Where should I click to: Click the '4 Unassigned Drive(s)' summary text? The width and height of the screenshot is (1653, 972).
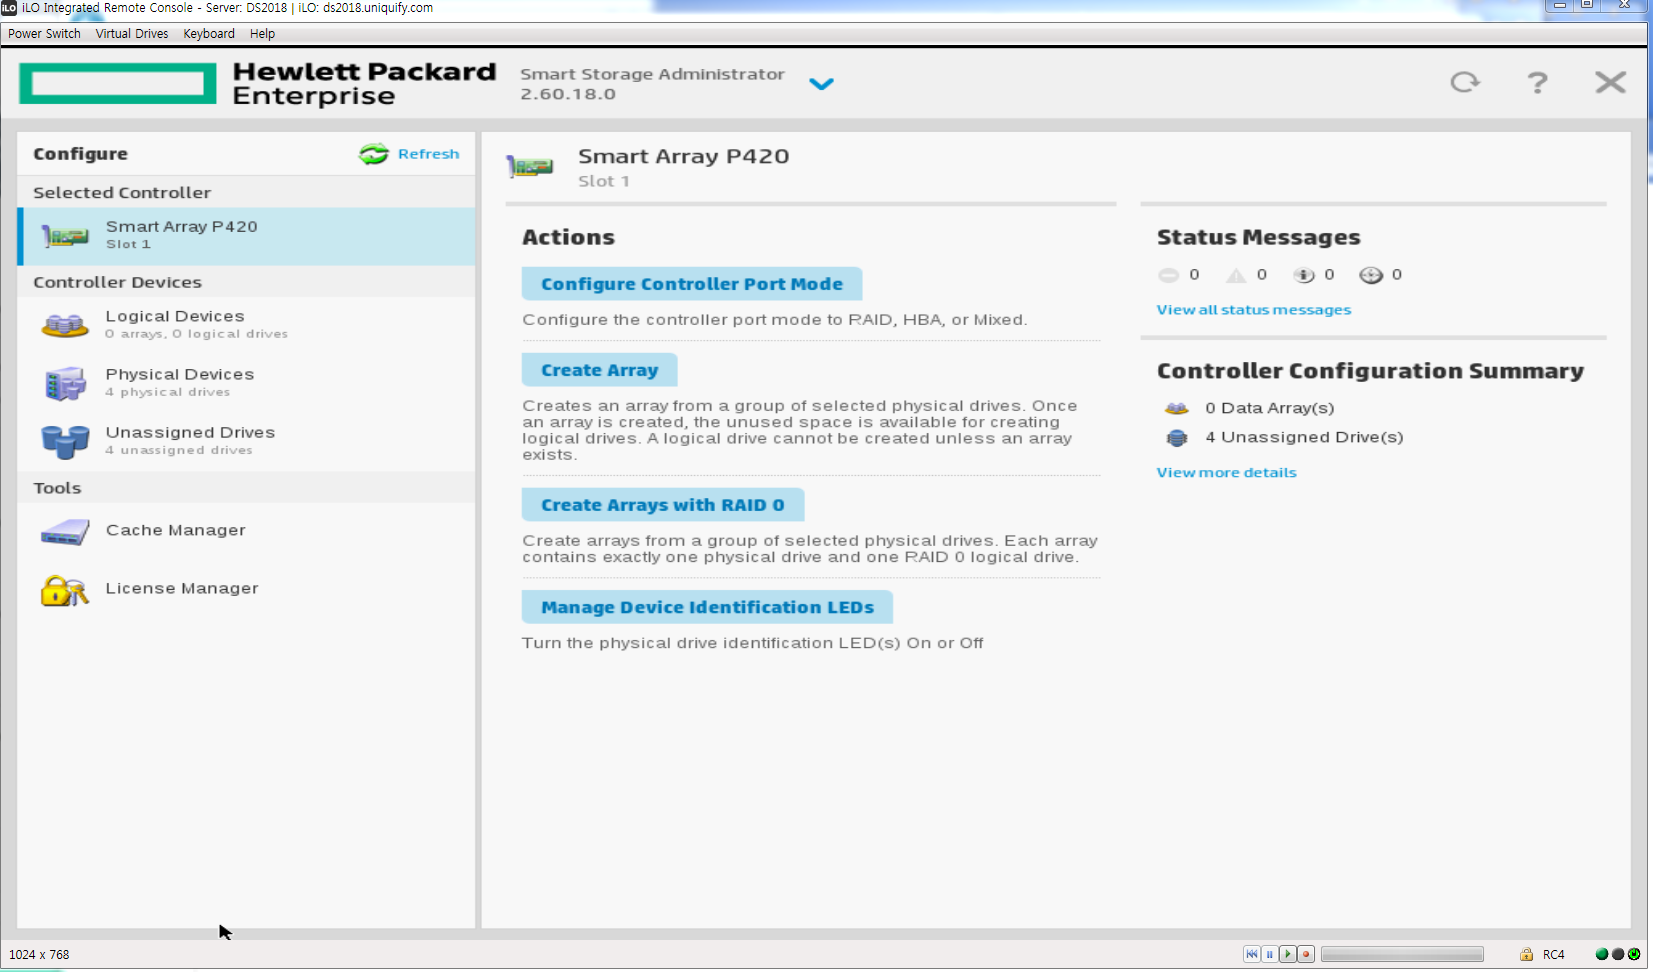1304,437
